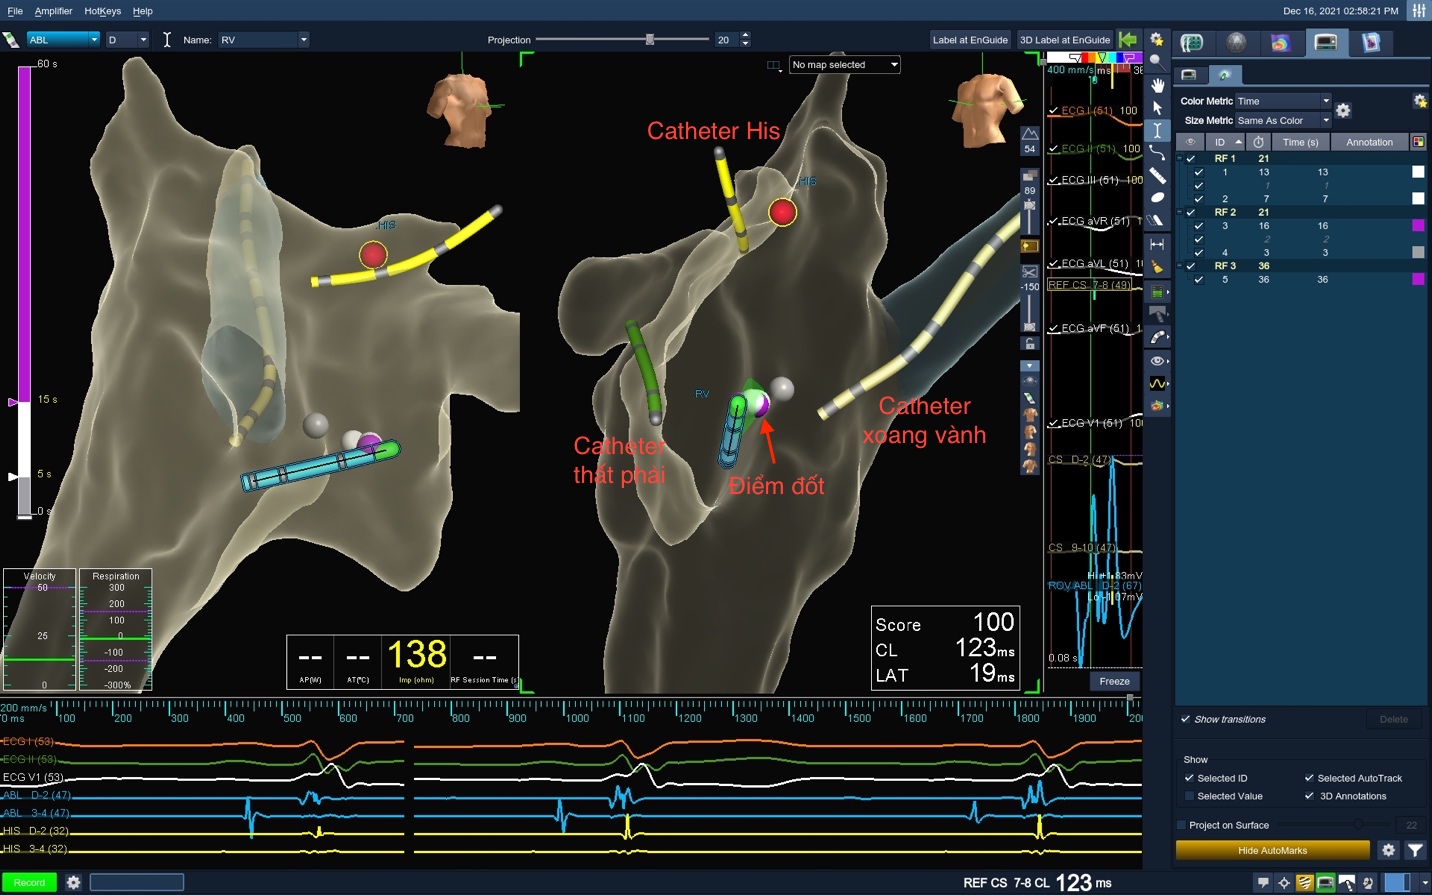Viewport: 1432px width, 895px height.
Task: Select the hand pan tool
Action: pos(1157,85)
